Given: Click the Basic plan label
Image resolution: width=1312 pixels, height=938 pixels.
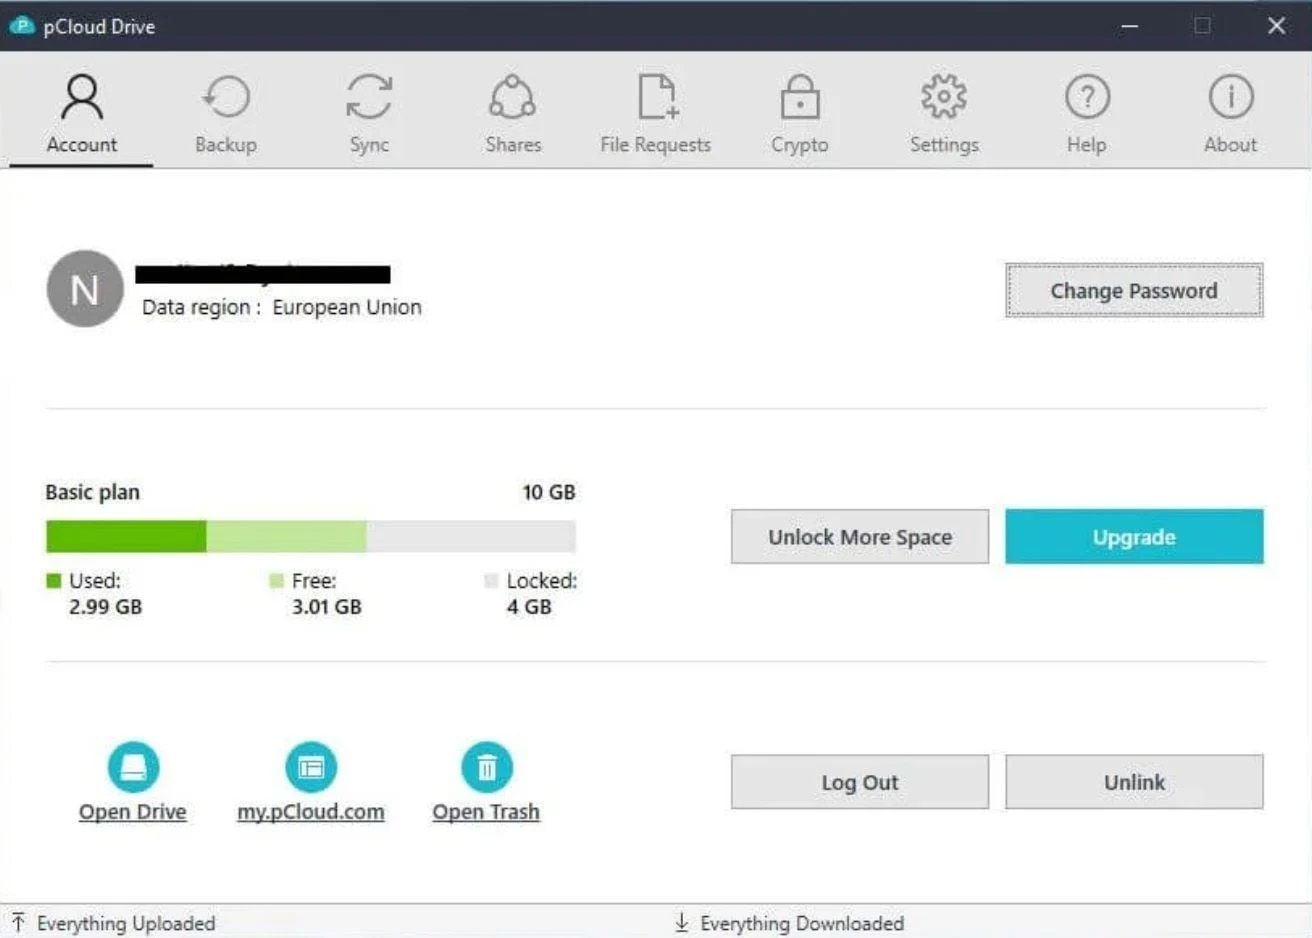Looking at the screenshot, I should 92,492.
